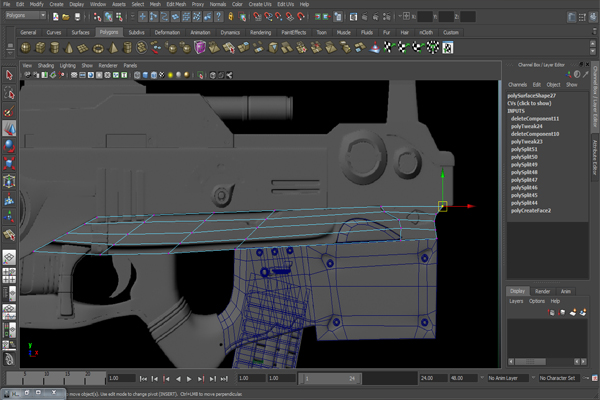The image size is (600, 400).
Task: Create a polygon cube from shelf
Action: [40, 48]
